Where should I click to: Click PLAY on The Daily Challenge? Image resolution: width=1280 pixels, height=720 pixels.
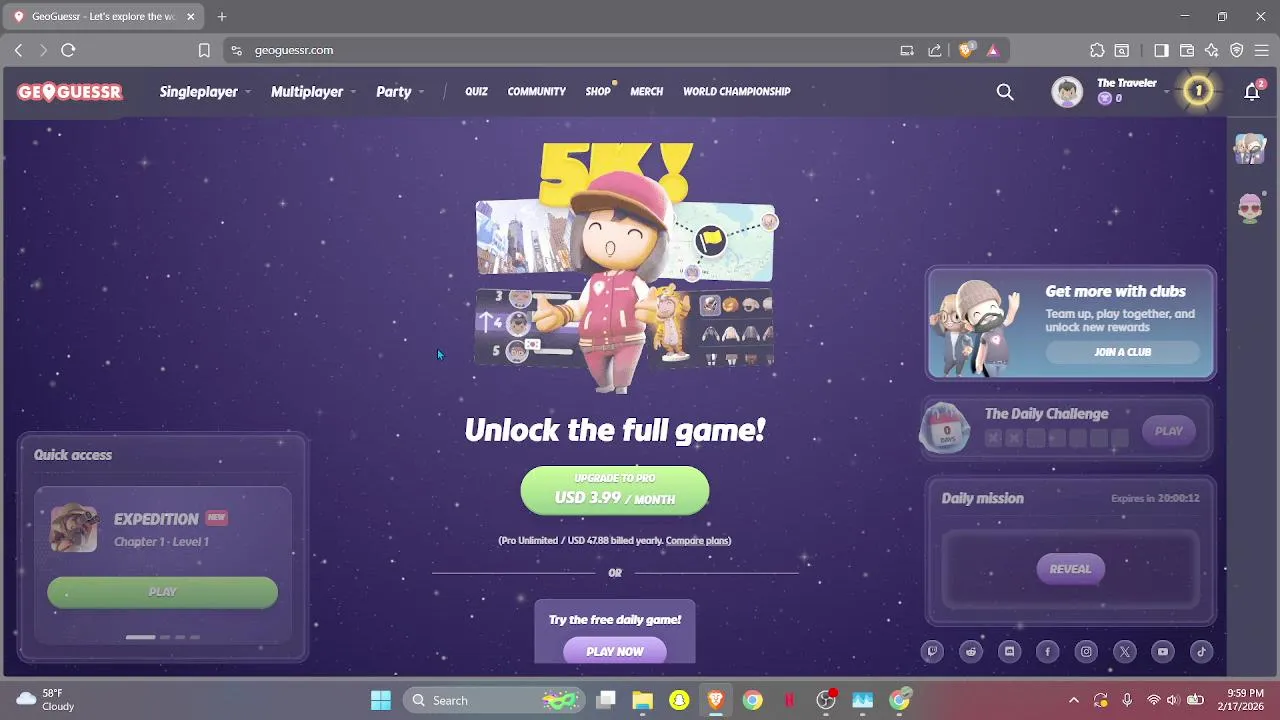1169,431
